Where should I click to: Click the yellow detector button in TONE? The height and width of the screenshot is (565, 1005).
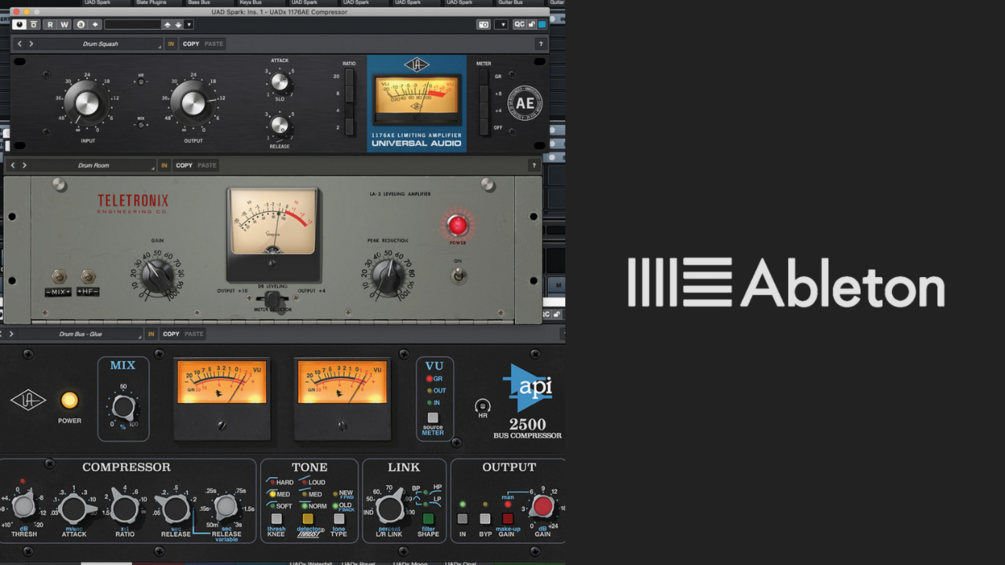(308, 519)
